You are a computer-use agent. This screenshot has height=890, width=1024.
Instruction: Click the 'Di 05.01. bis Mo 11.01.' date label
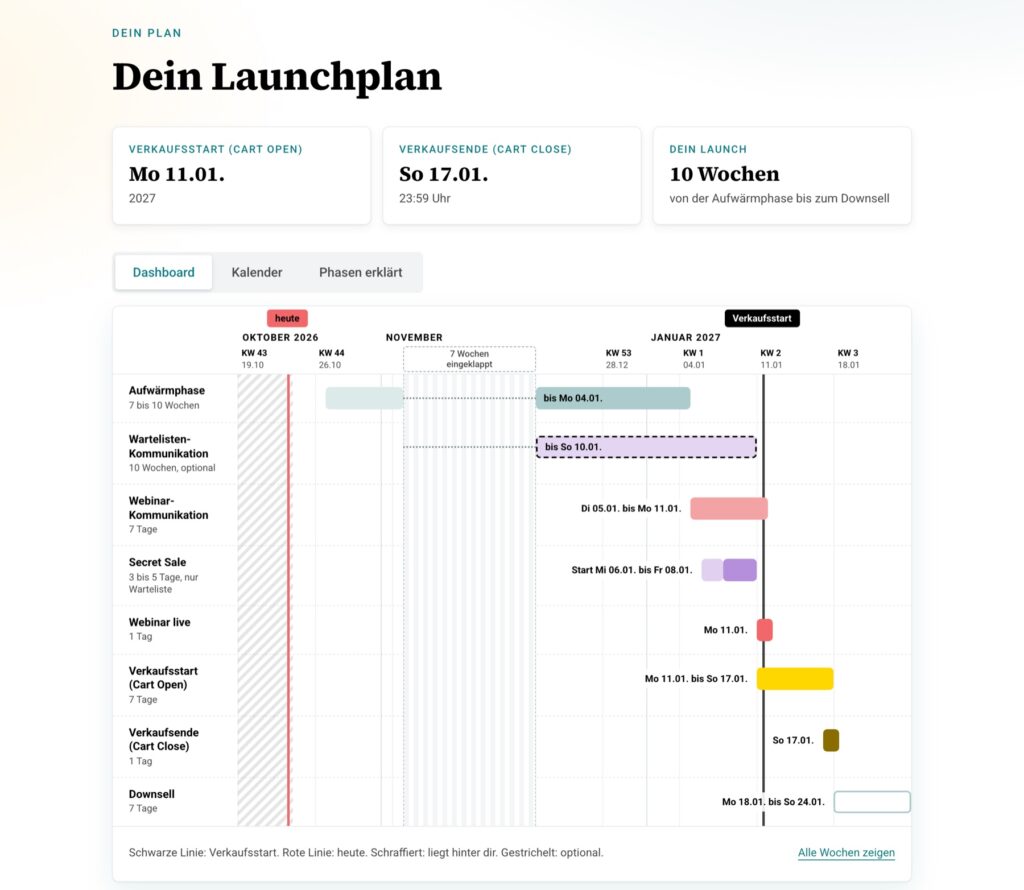pyautogui.click(x=631, y=509)
